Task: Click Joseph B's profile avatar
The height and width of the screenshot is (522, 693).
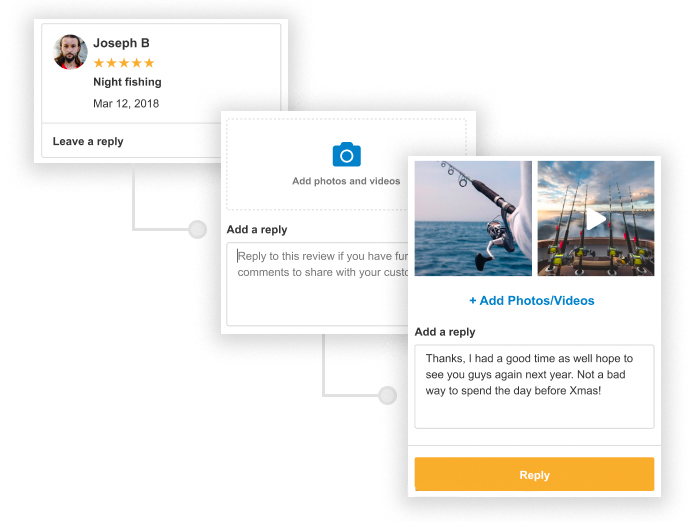Action: (70, 52)
